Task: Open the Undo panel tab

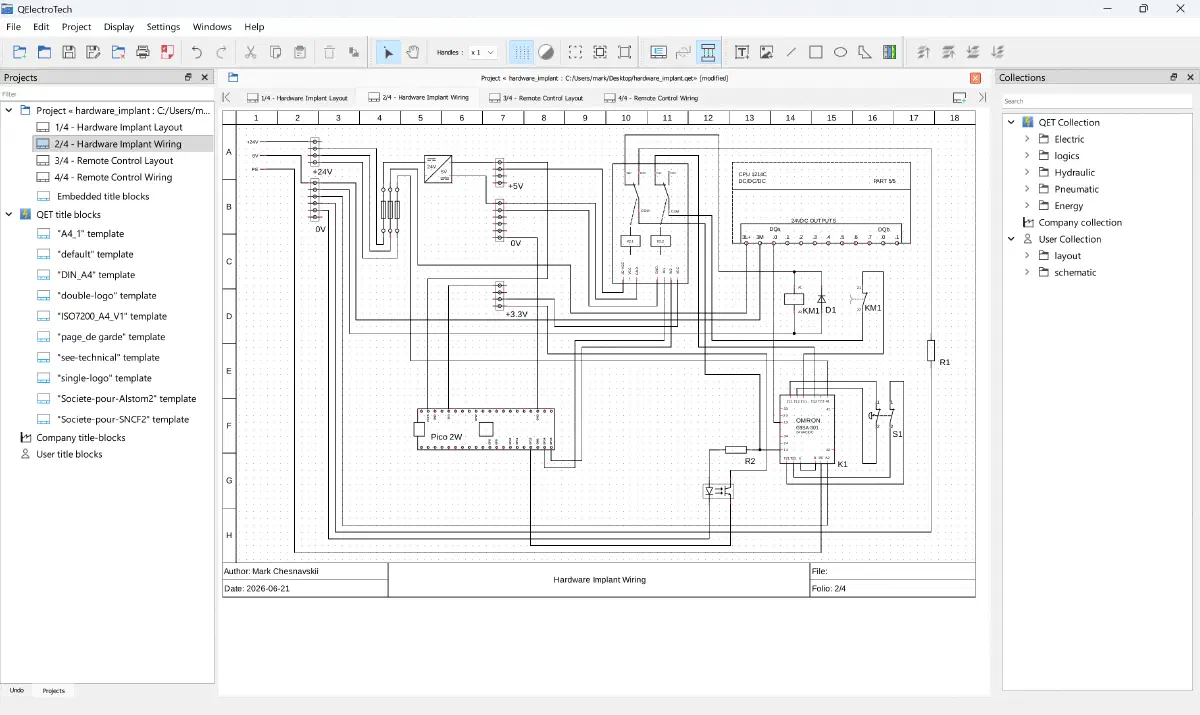Action: click(17, 690)
